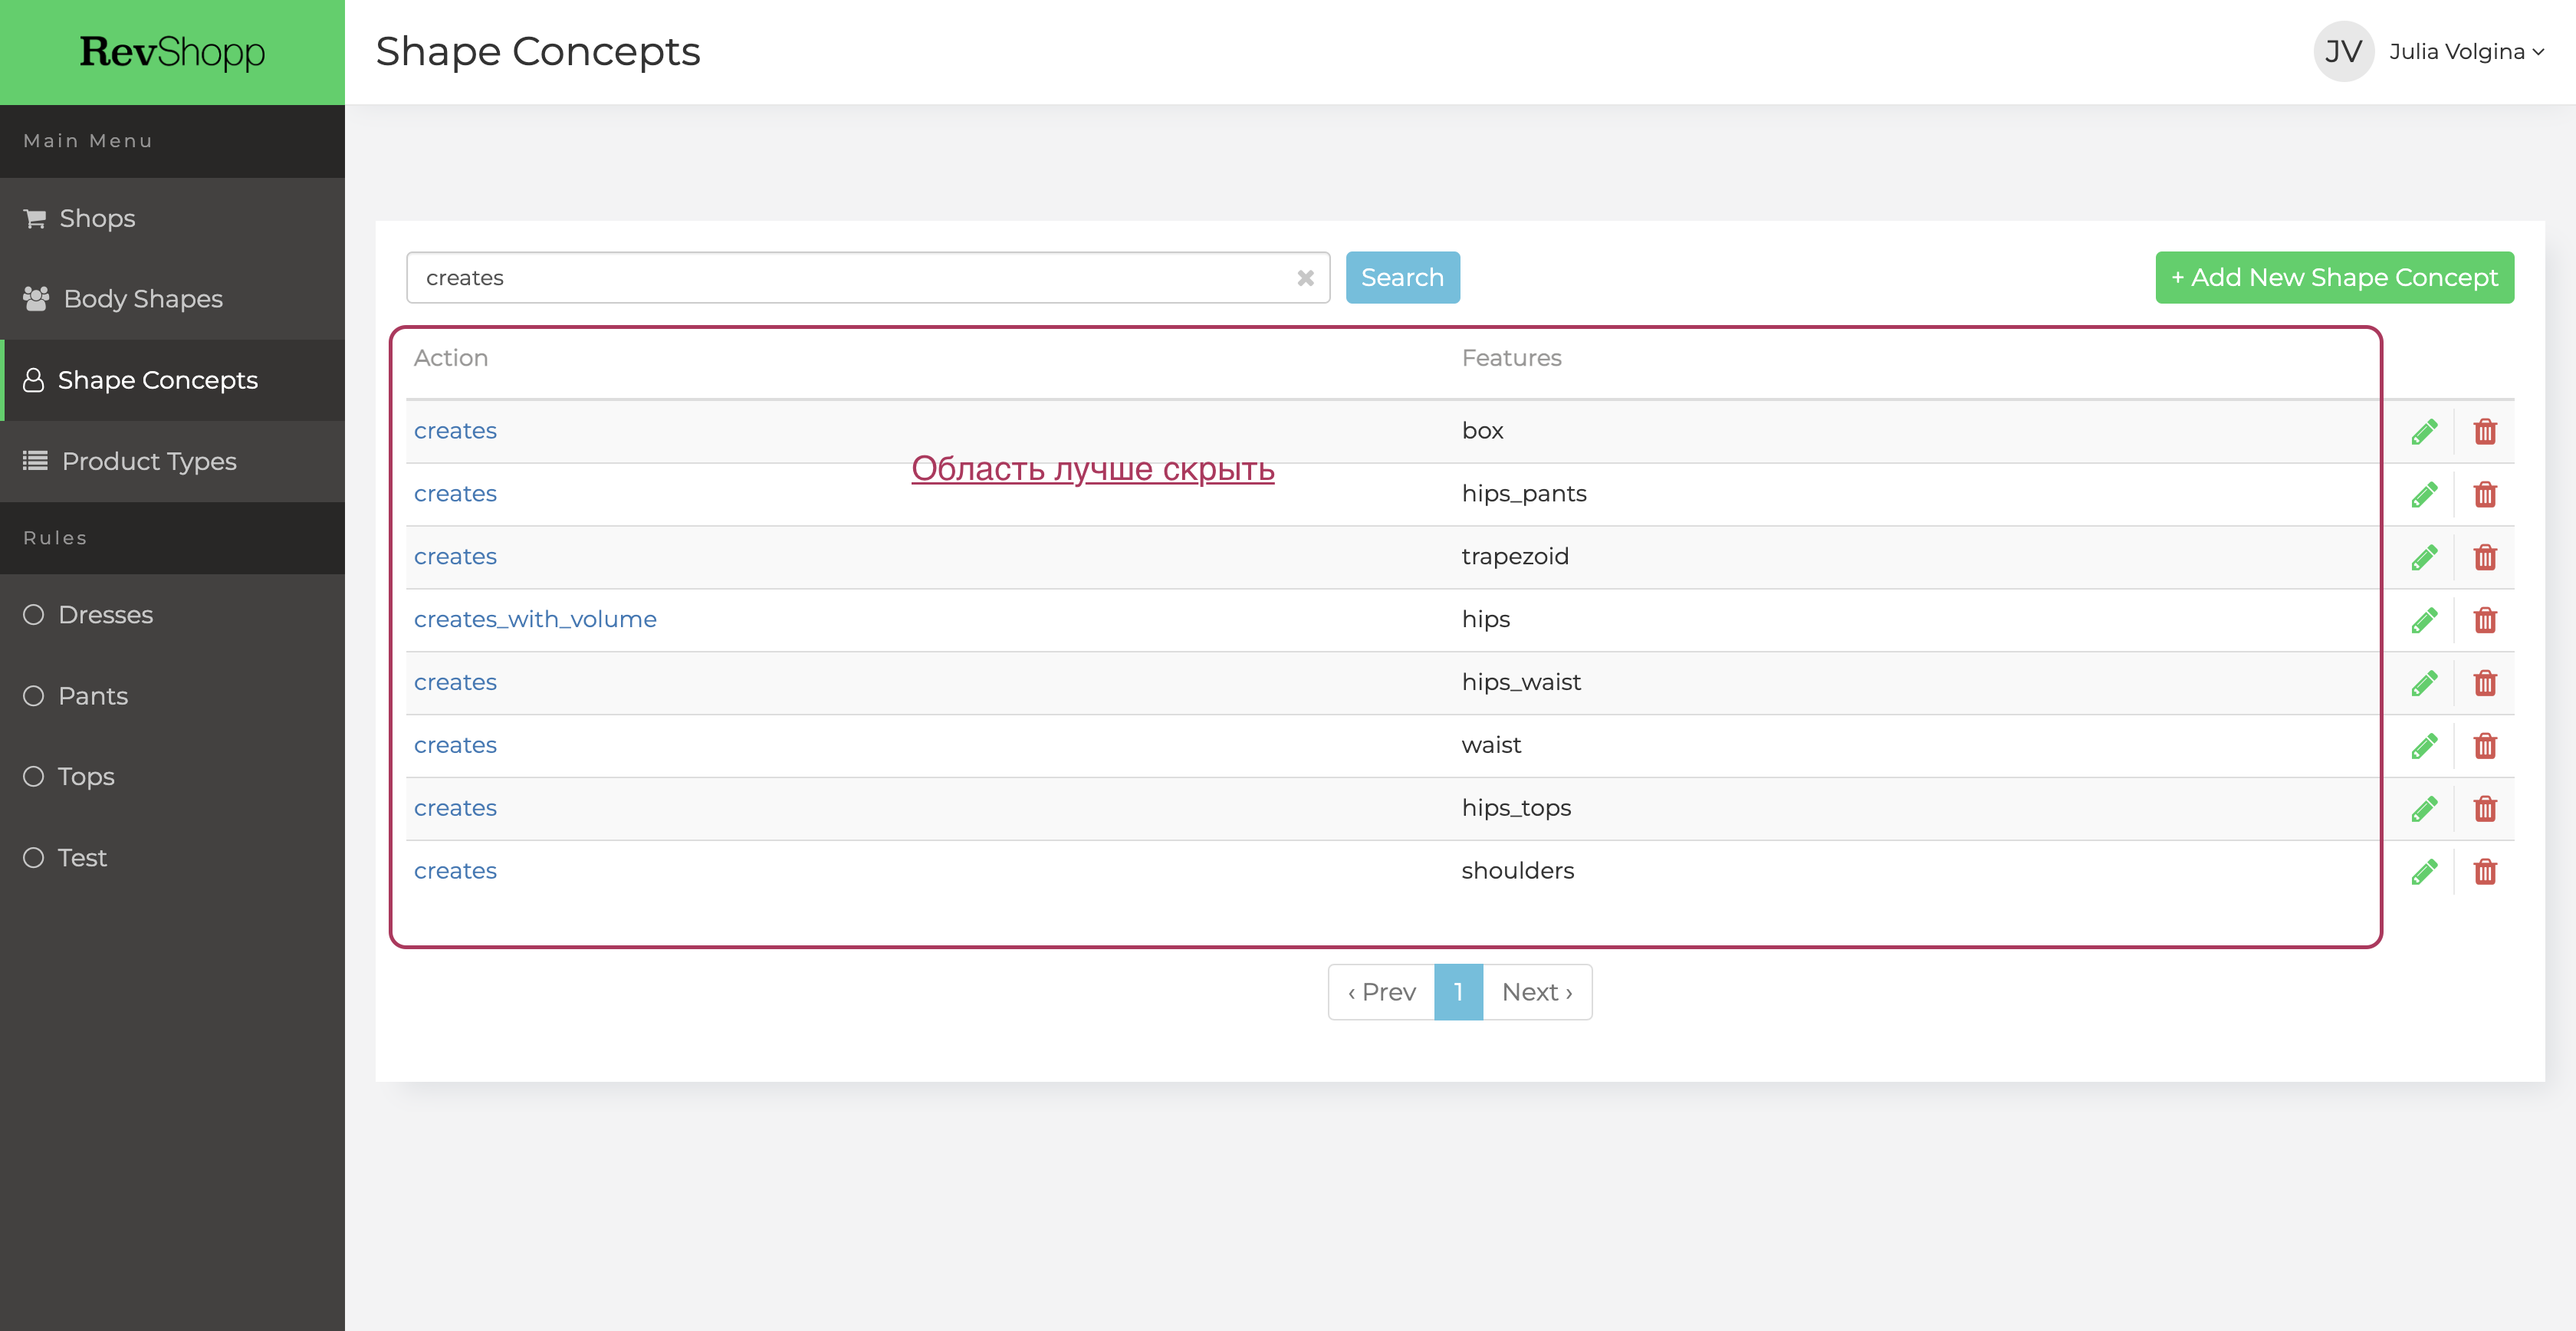Image resolution: width=2576 pixels, height=1331 pixels.
Task: Delete the hips_tops row
Action: (x=2485, y=809)
